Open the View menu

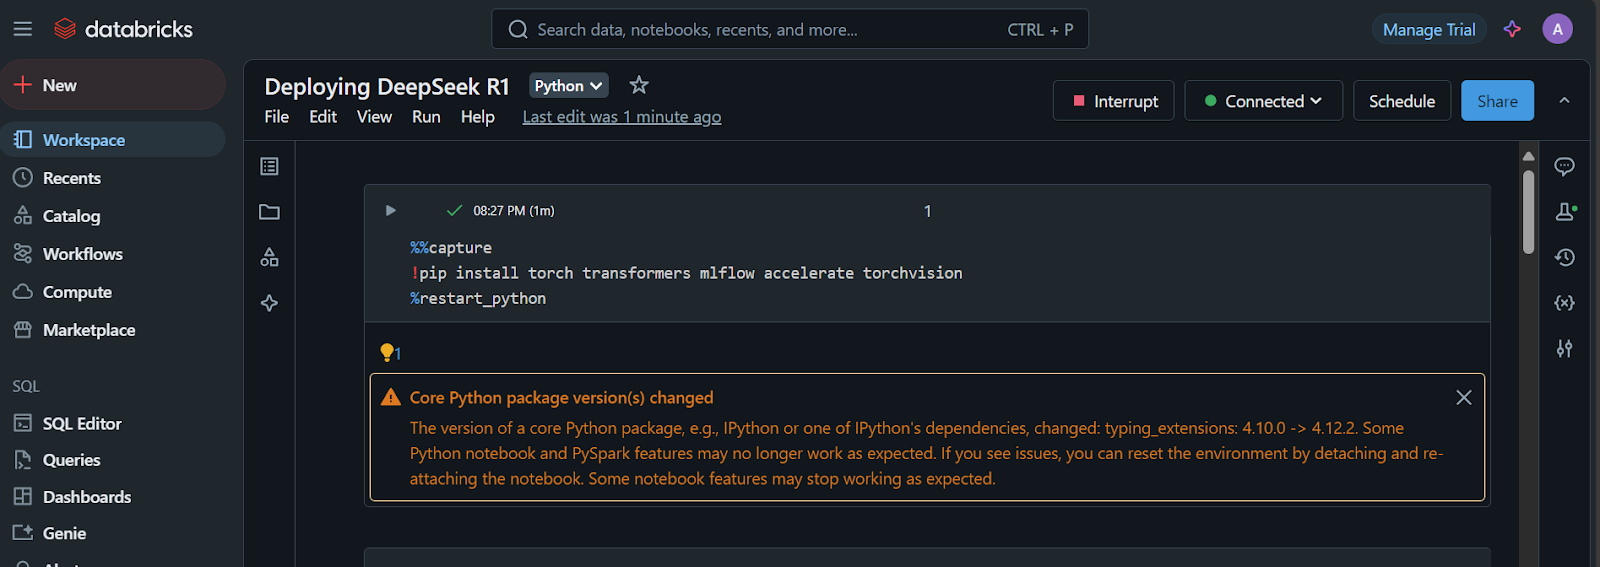pyautogui.click(x=374, y=117)
